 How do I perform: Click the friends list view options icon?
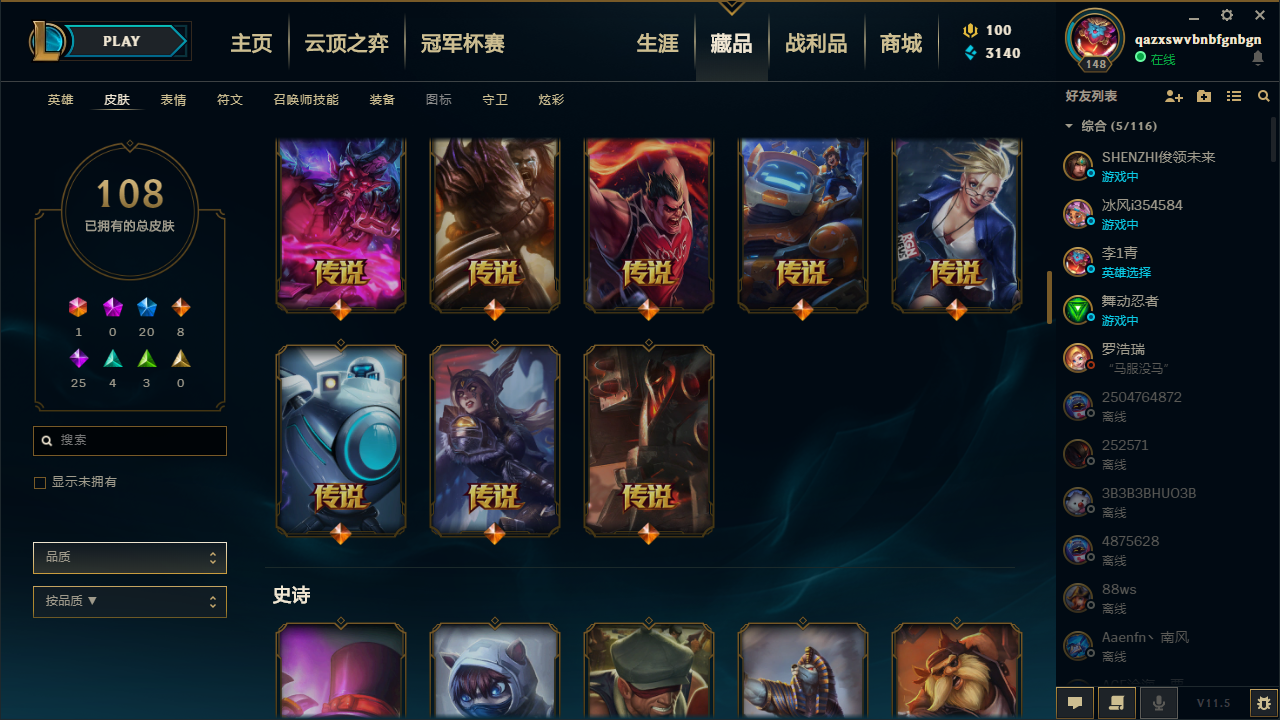pos(1234,96)
